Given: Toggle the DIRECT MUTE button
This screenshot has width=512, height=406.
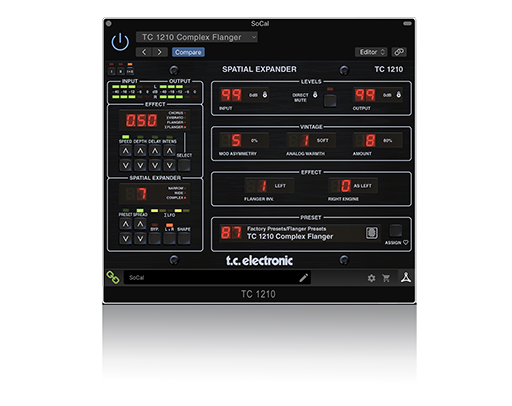Looking at the screenshot, I should (330, 100).
